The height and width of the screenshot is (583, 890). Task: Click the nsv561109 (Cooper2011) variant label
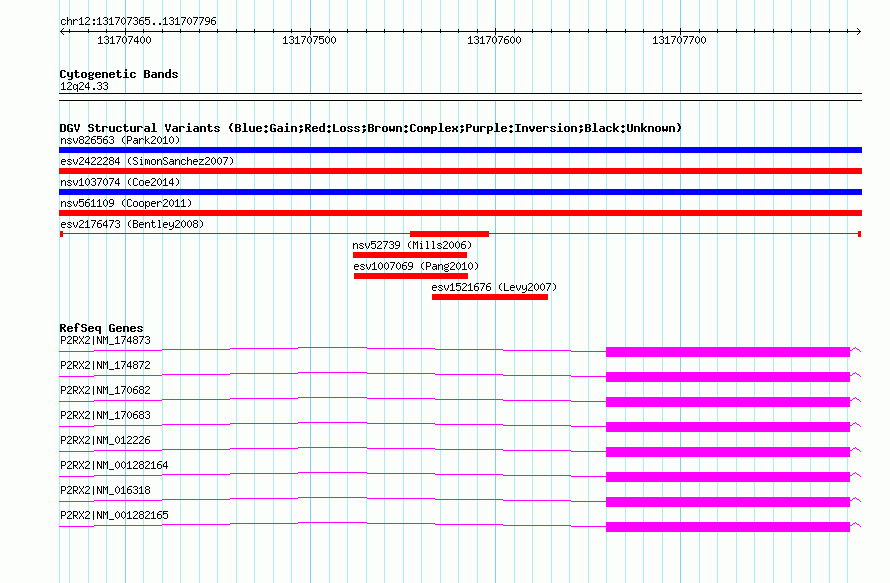click(126, 203)
